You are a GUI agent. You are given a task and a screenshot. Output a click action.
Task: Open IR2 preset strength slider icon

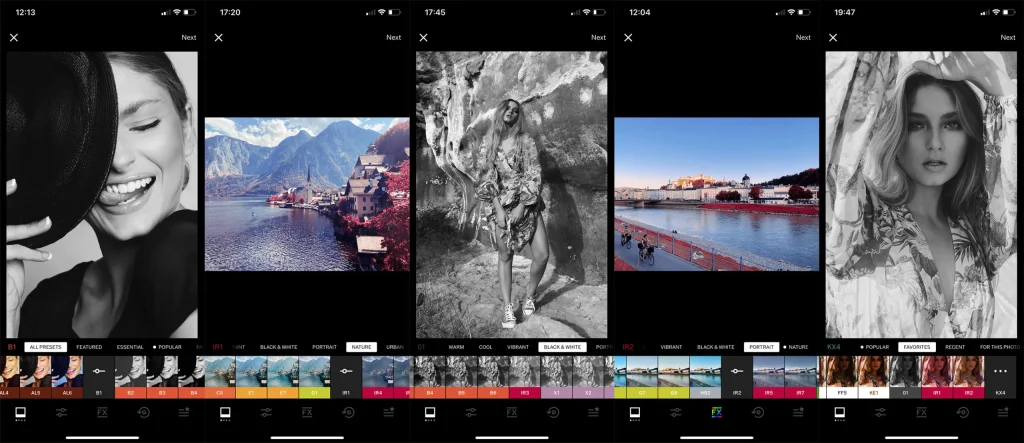tap(736, 374)
